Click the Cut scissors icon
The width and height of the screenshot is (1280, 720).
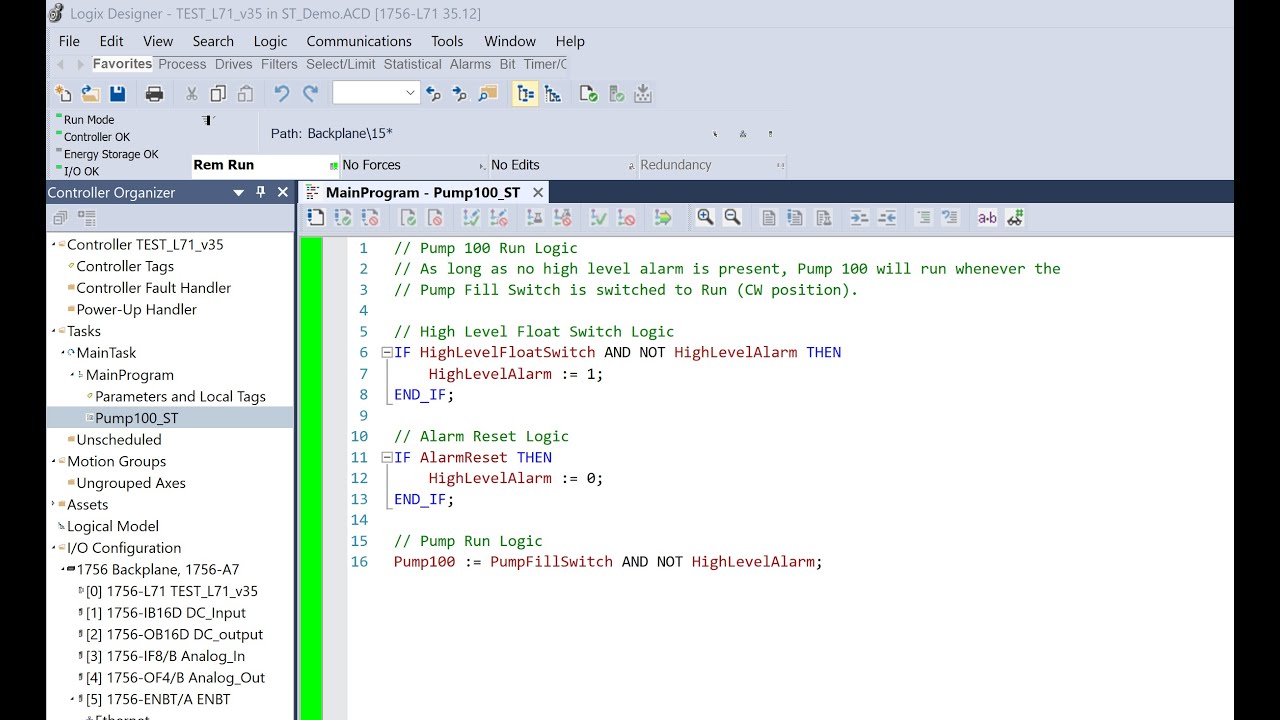(191, 93)
